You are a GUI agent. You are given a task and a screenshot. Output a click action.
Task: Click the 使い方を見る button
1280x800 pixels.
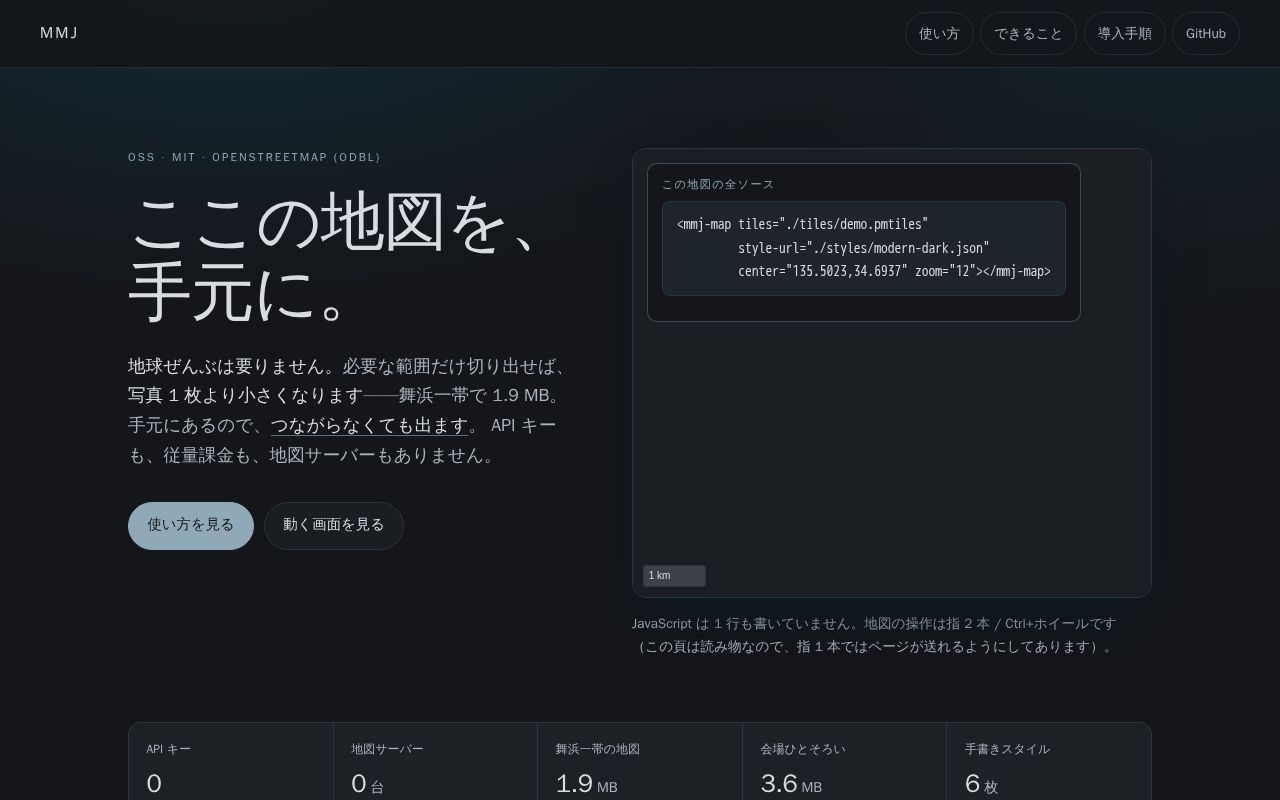click(x=191, y=526)
